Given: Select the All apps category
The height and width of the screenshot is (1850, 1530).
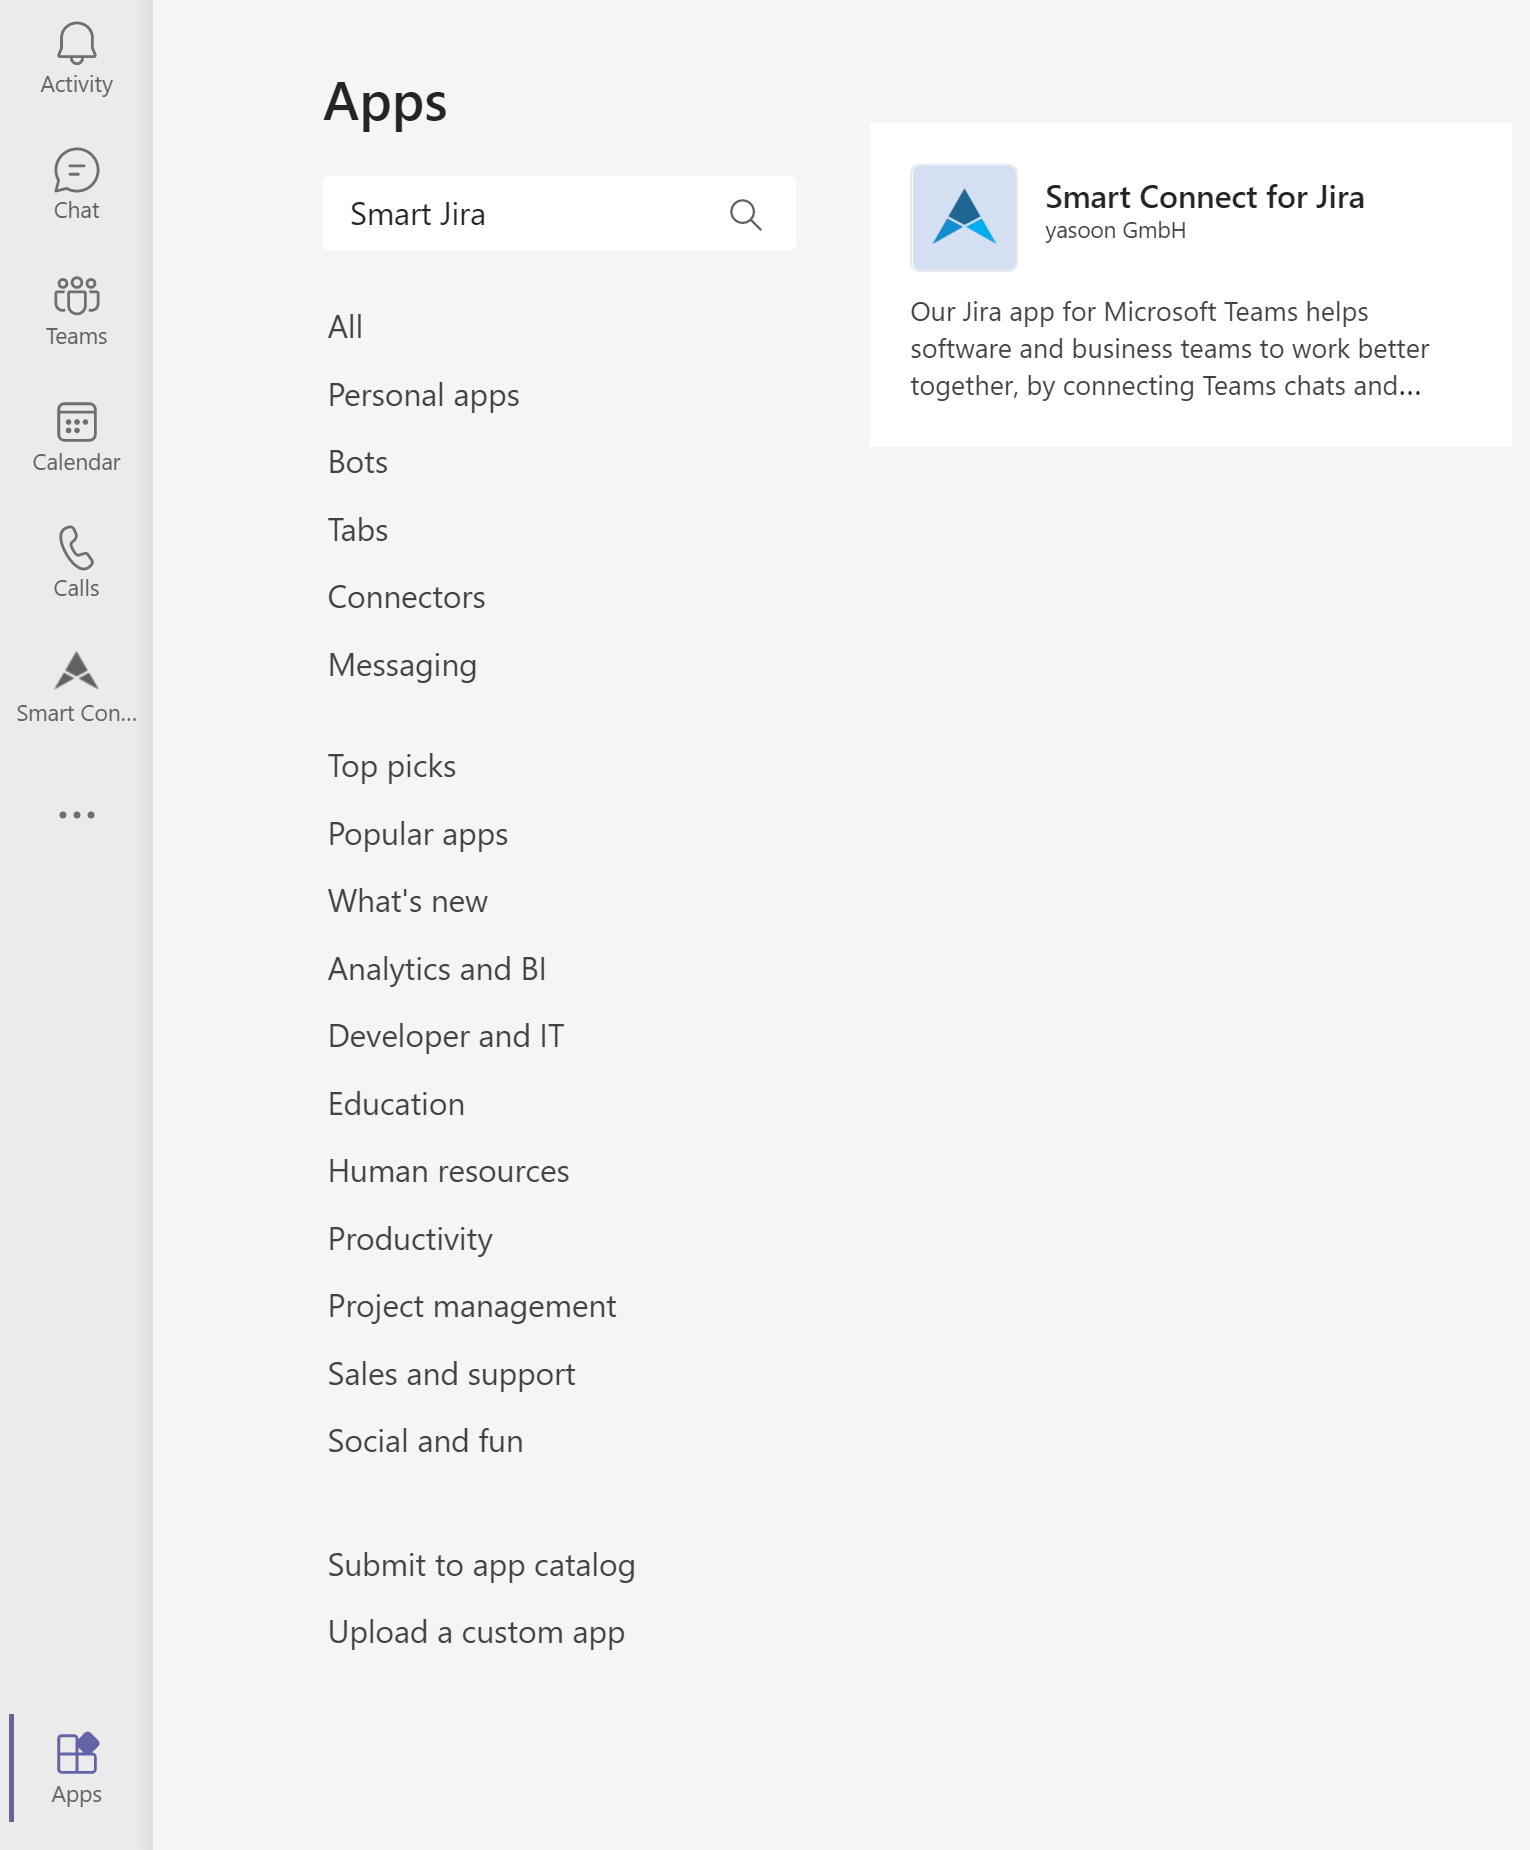Looking at the screenshot, I should click(x=345, y=327).
